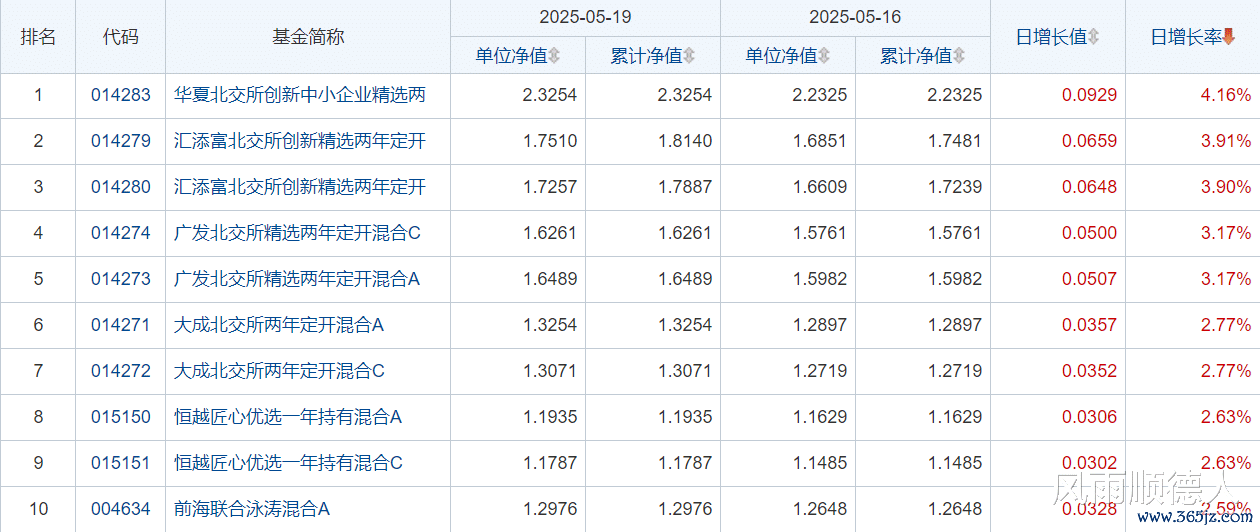Click the red 日增长率 descending arrow
The width and height of the screenshot is (1260, 532).
click(1229, 37)
